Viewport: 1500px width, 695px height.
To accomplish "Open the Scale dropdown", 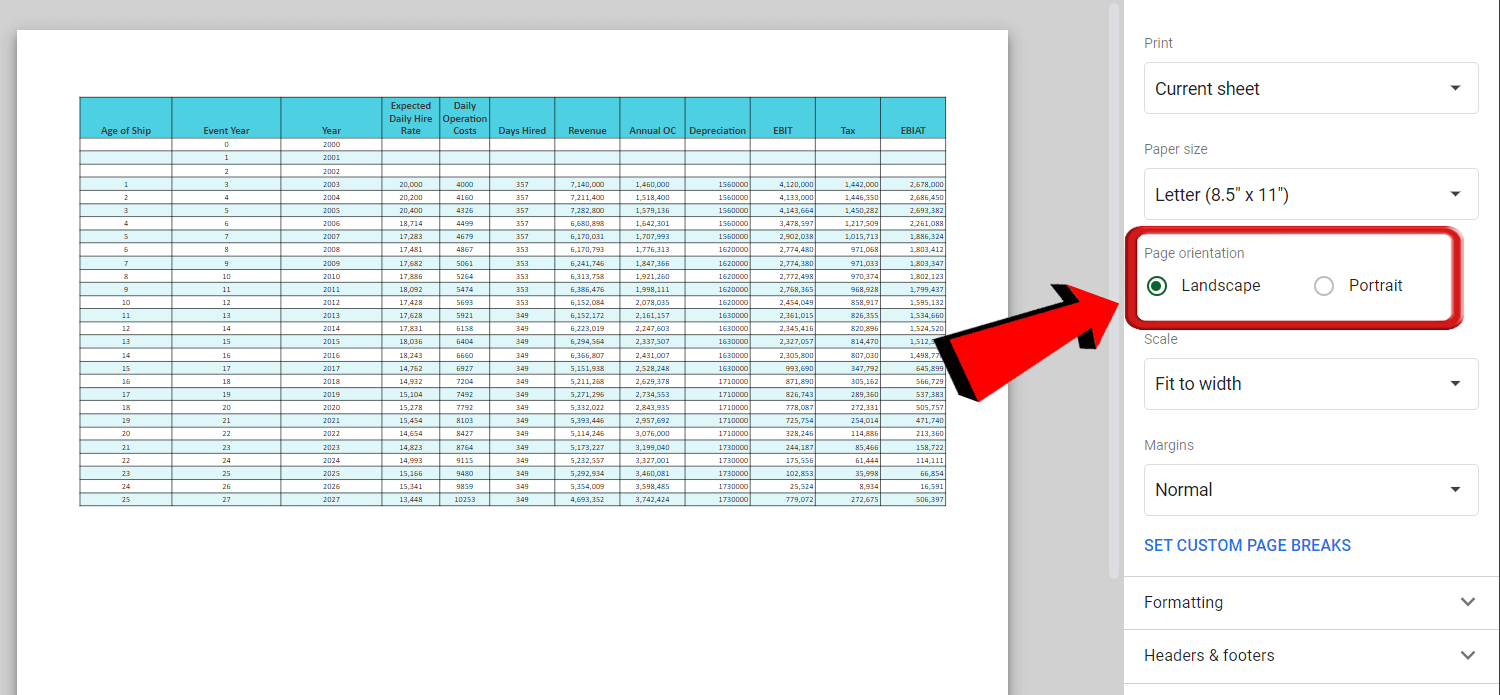I will 1310,383.
